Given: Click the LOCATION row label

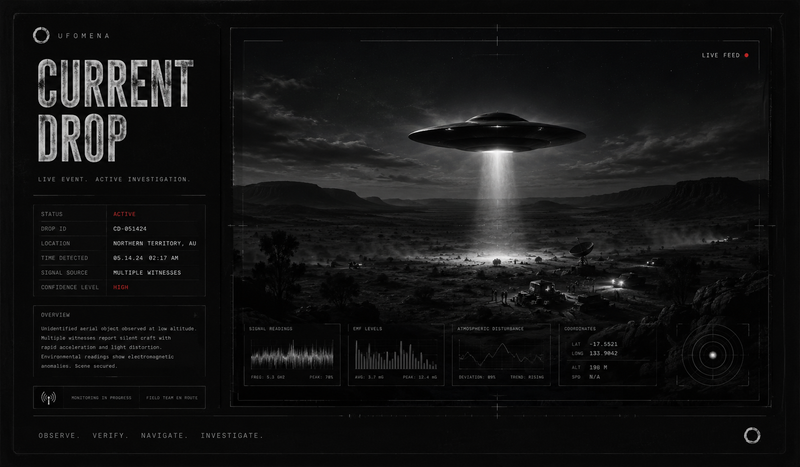Looking at the screenshot, I should pos(56,243).
